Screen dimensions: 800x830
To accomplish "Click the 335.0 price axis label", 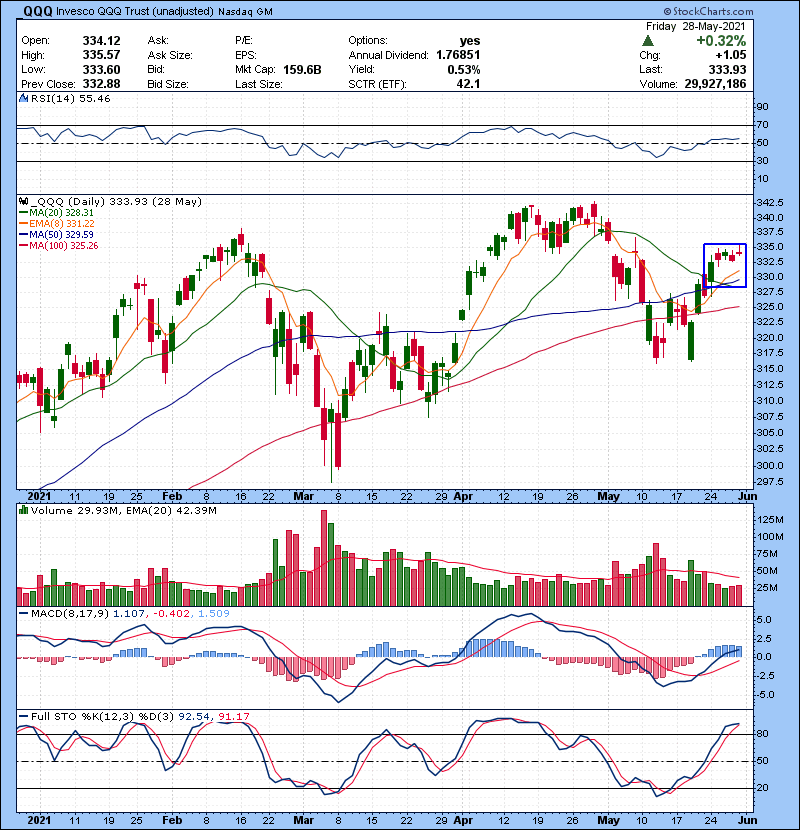I will (x=770, y=247).
